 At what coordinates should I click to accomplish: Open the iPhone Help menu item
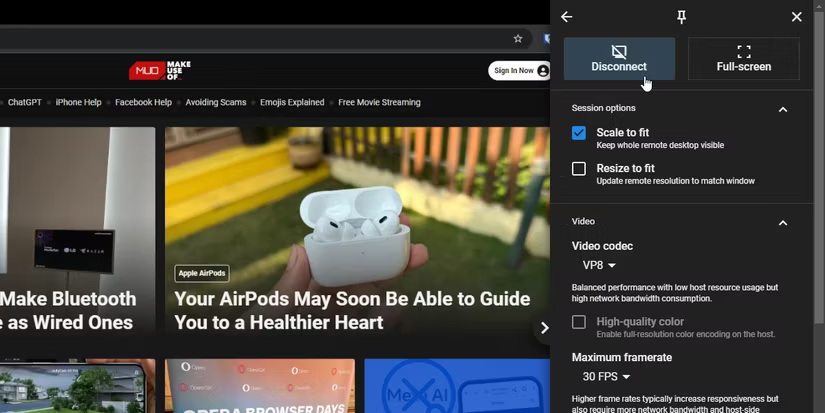(x=78, y=102)
